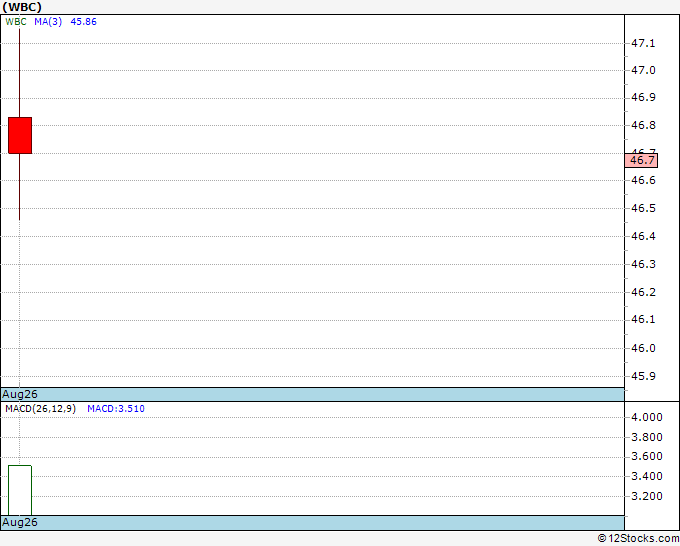Click the (WBC) chart title

tap(22, 7)
